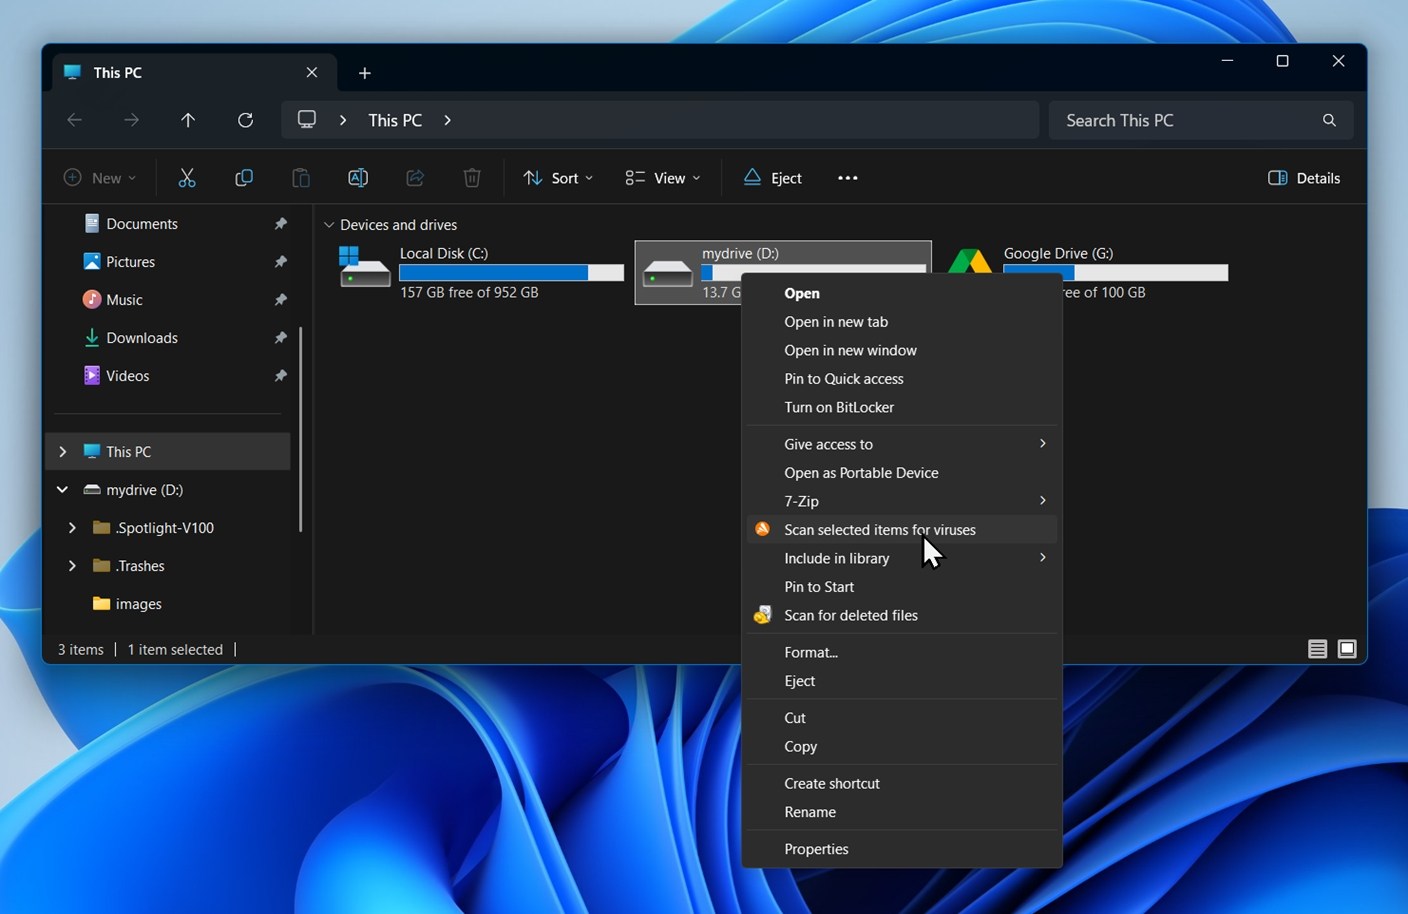
Task: Click the Search This PC field
Action: (x=1201, y=120)
